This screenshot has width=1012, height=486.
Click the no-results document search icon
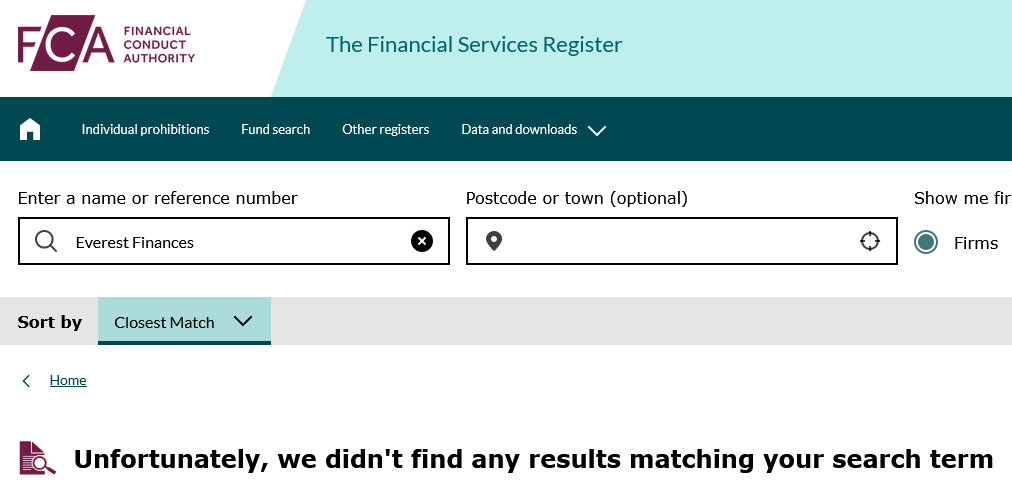(37, 458)
